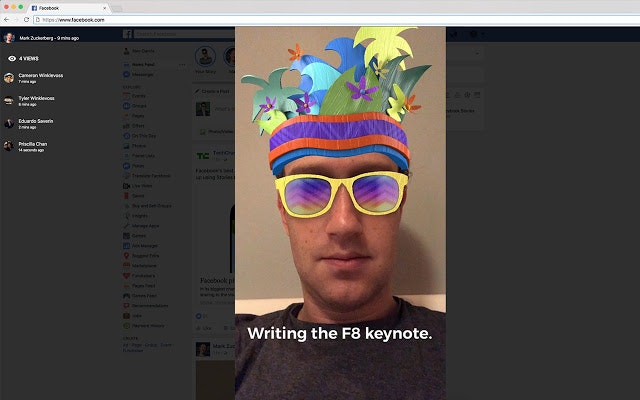This screenshot has width=640, height=400.
Task: Close the Facebook browser tab
Action: pos(104,8)
